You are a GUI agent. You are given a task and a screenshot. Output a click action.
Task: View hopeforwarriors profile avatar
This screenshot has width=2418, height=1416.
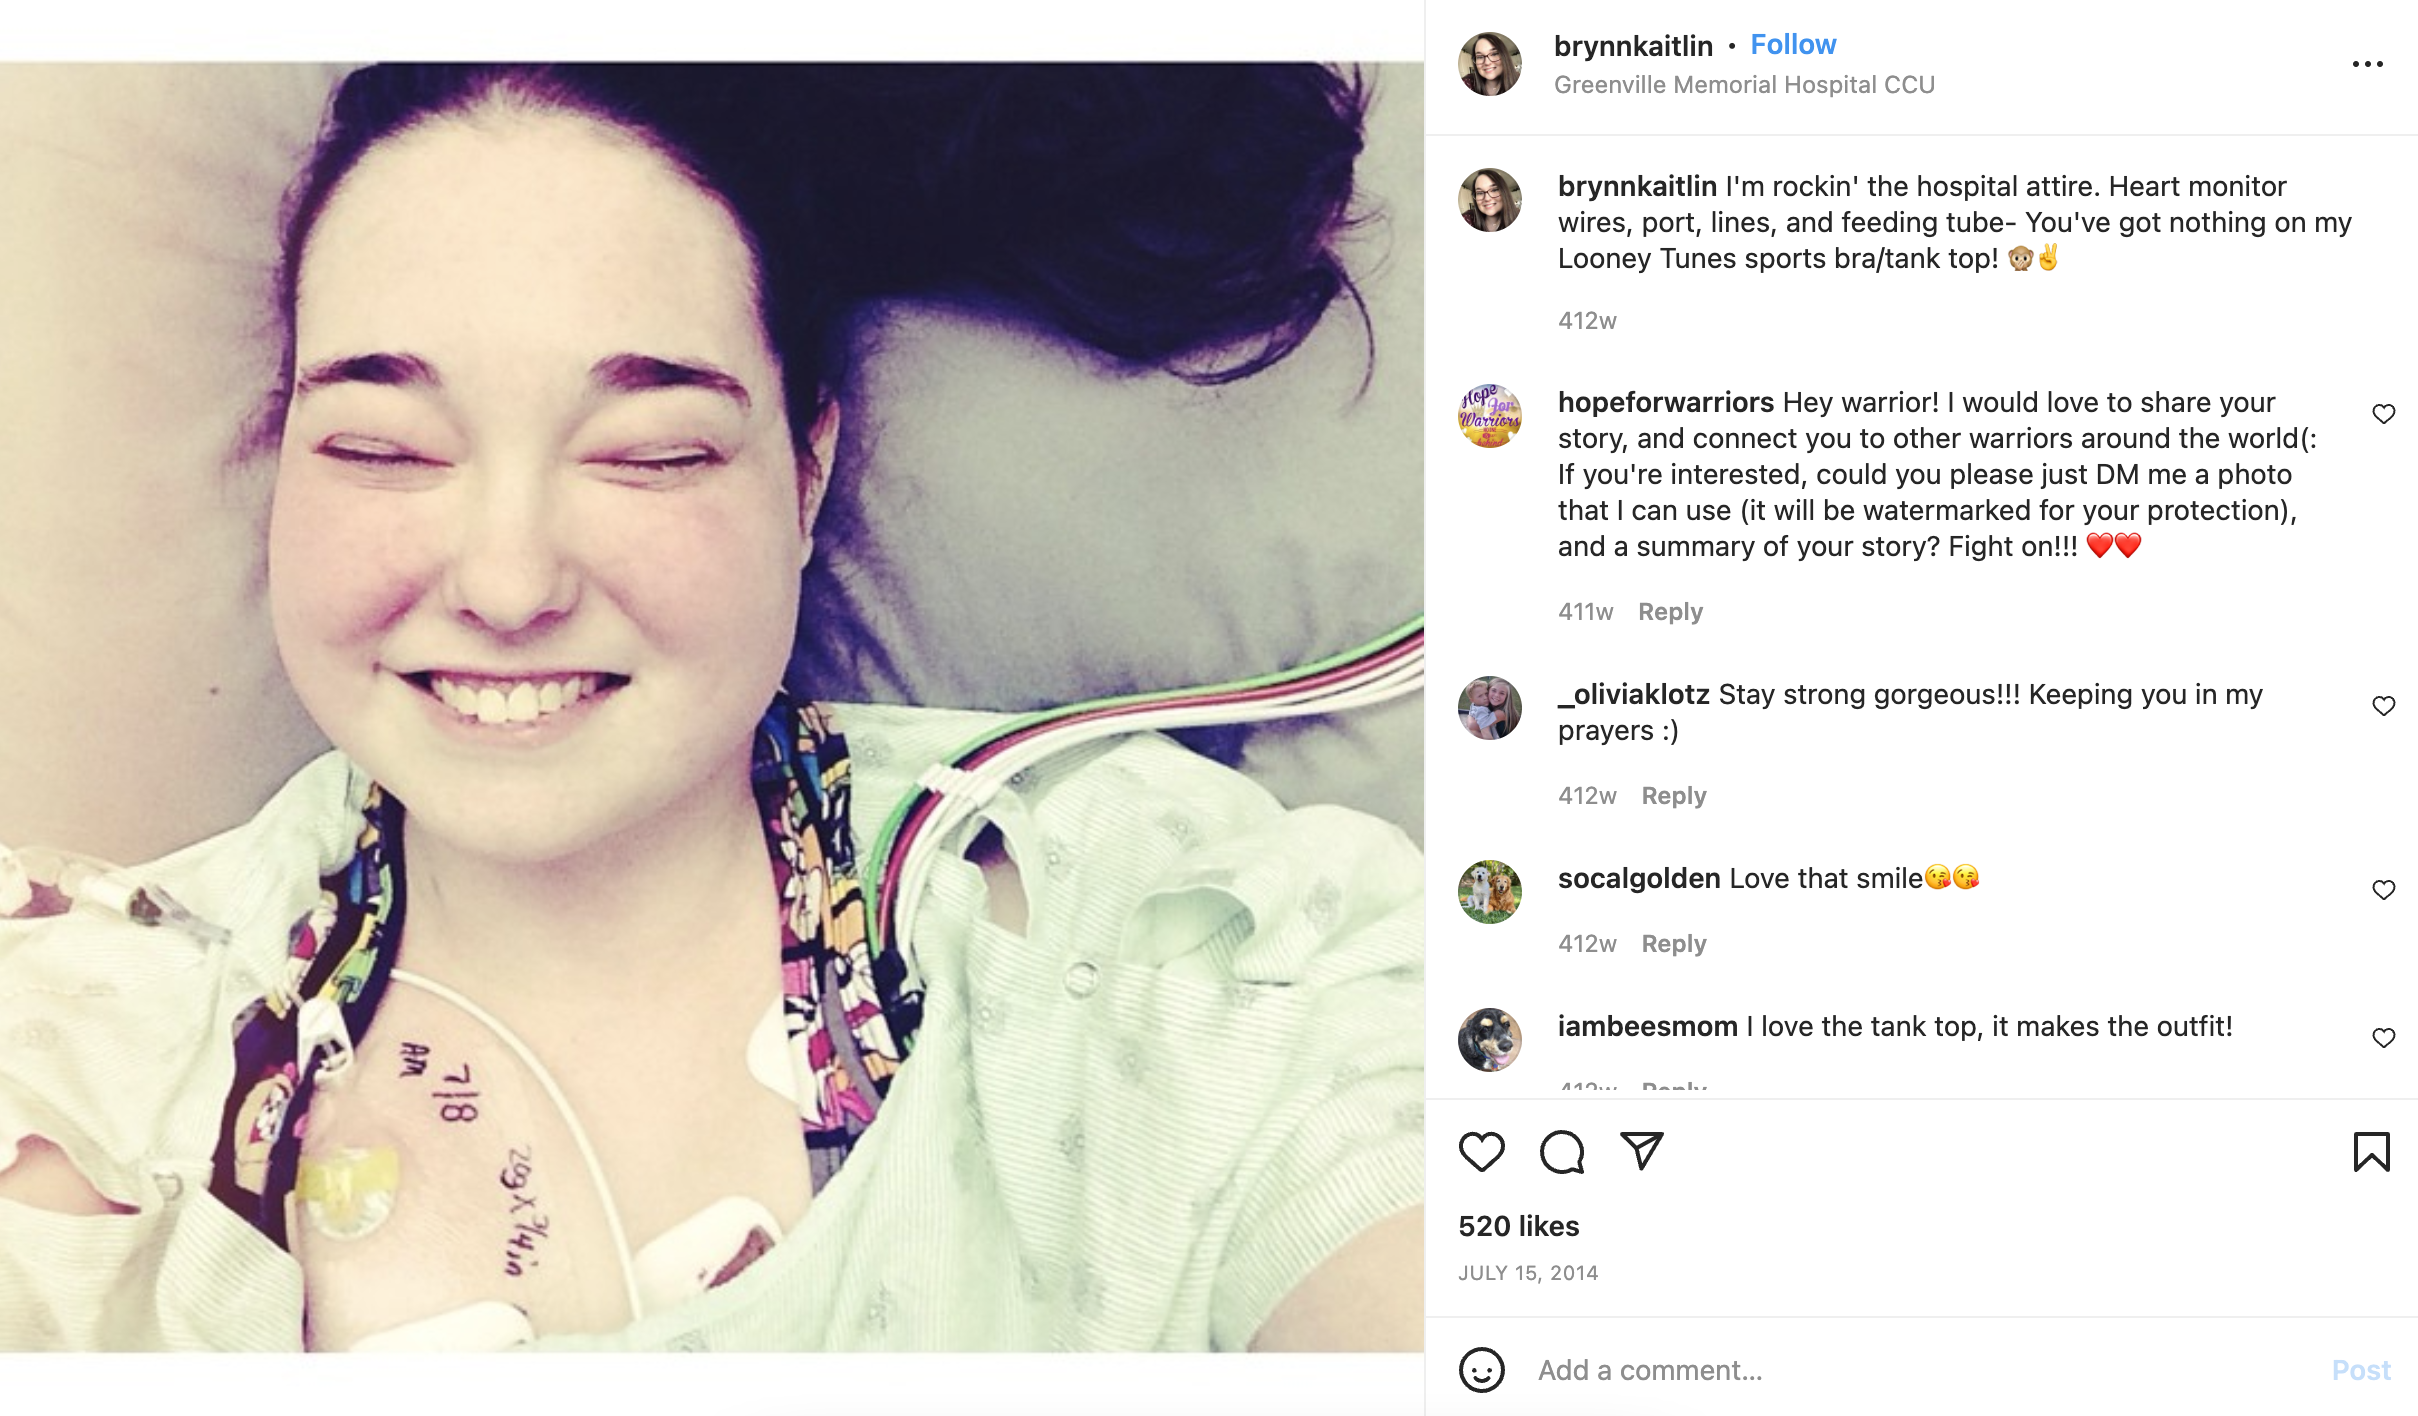[1490, 416]
